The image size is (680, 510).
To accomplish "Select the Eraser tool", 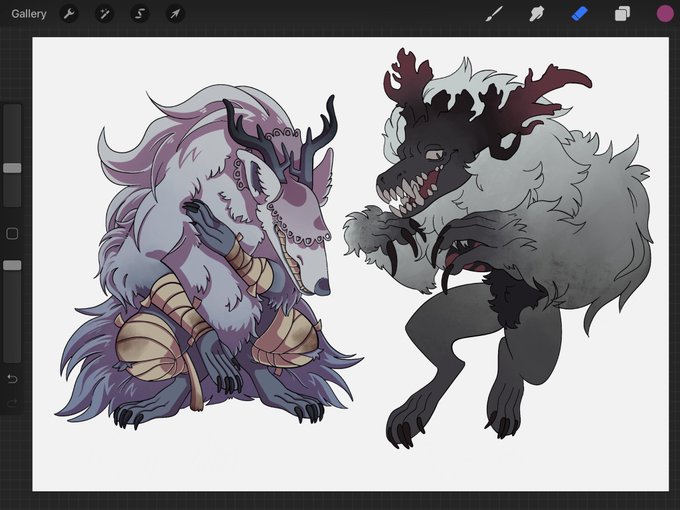I will pyautogui.click(x=579, y=14).
